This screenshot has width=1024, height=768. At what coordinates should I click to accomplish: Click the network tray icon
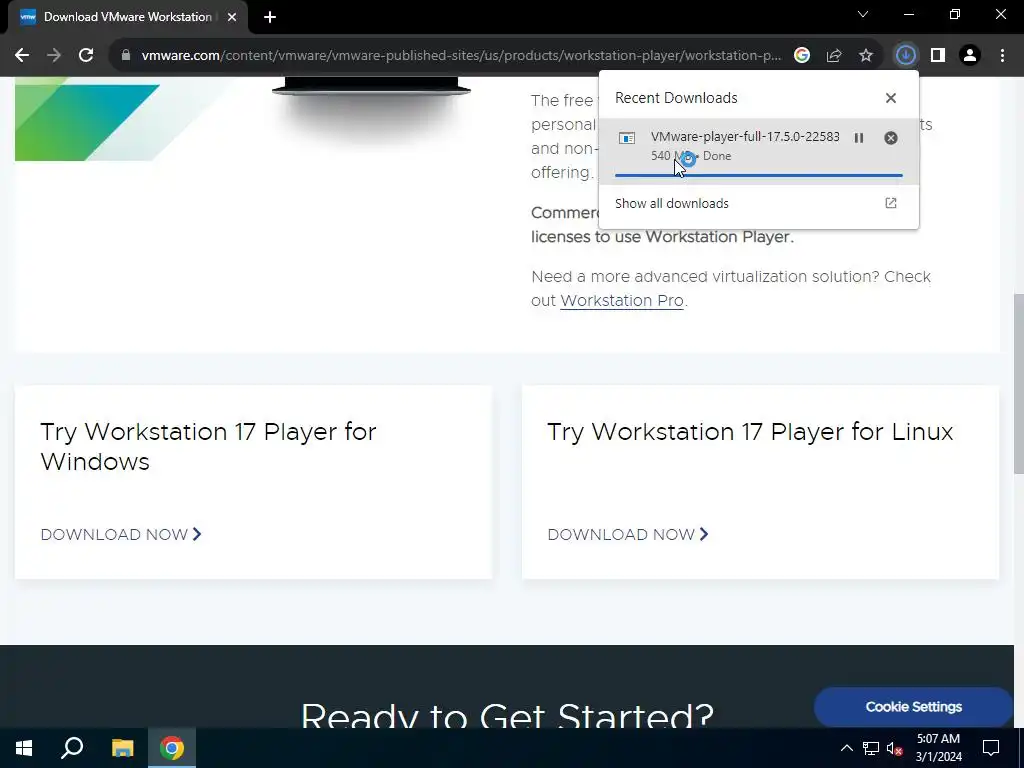[871, 748]
